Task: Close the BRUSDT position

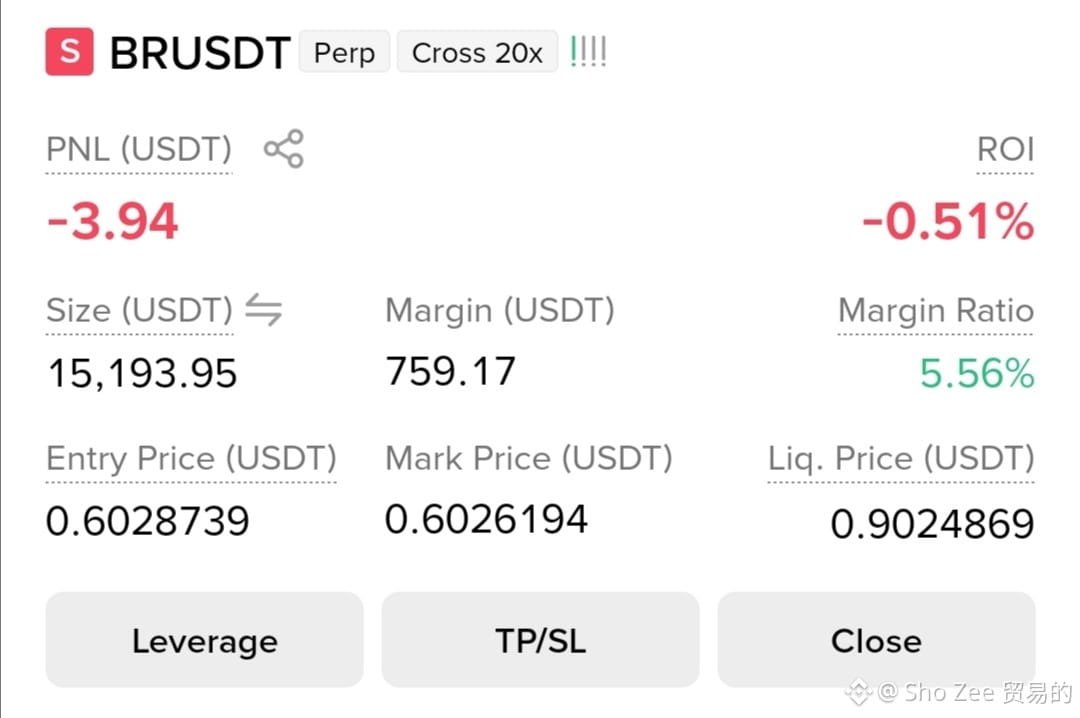Action: [876, 639]
